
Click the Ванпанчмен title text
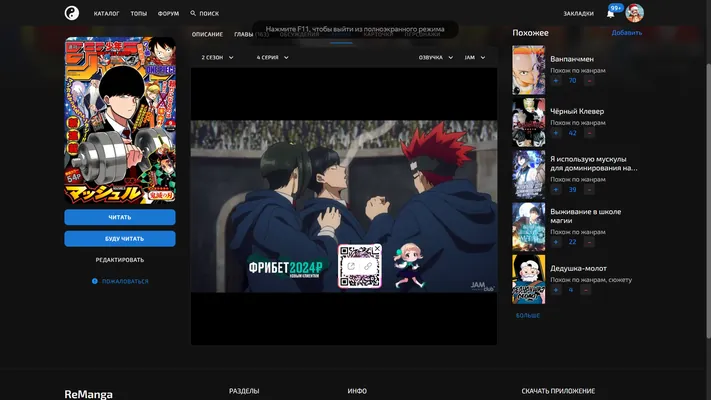(x=572, y=59)
